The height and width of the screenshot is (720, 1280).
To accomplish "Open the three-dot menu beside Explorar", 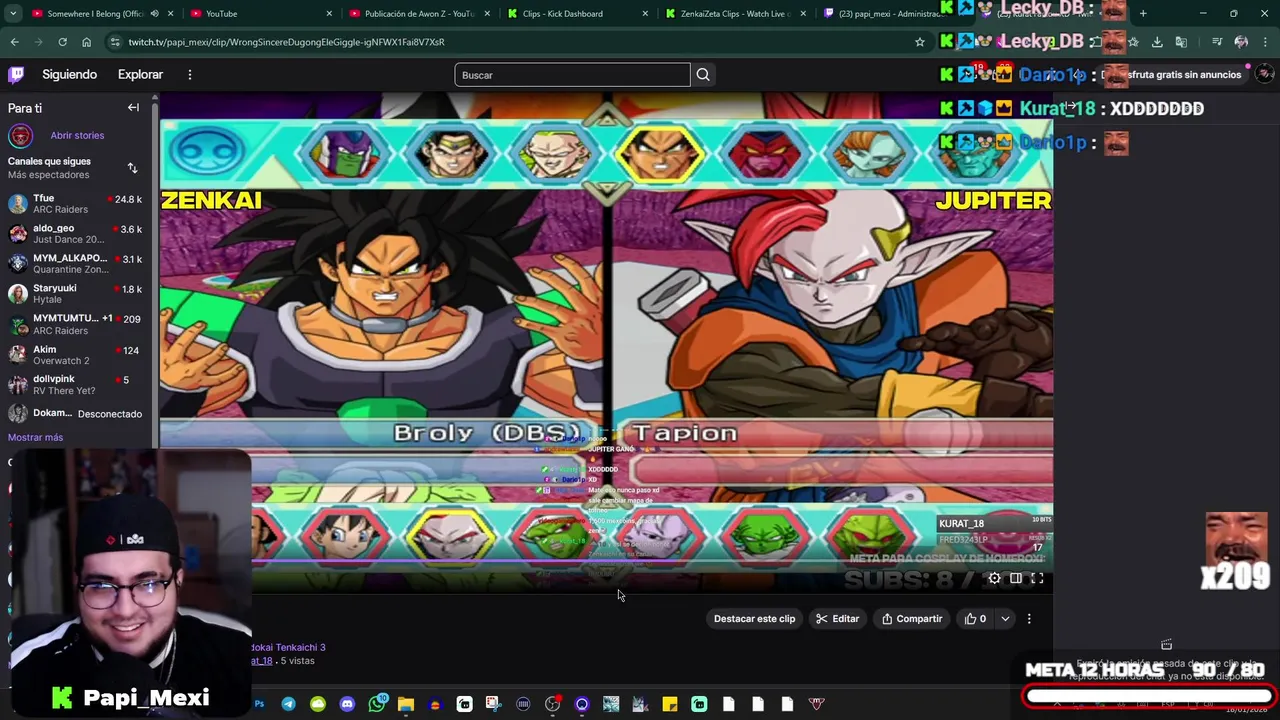I will pos(189,75).
